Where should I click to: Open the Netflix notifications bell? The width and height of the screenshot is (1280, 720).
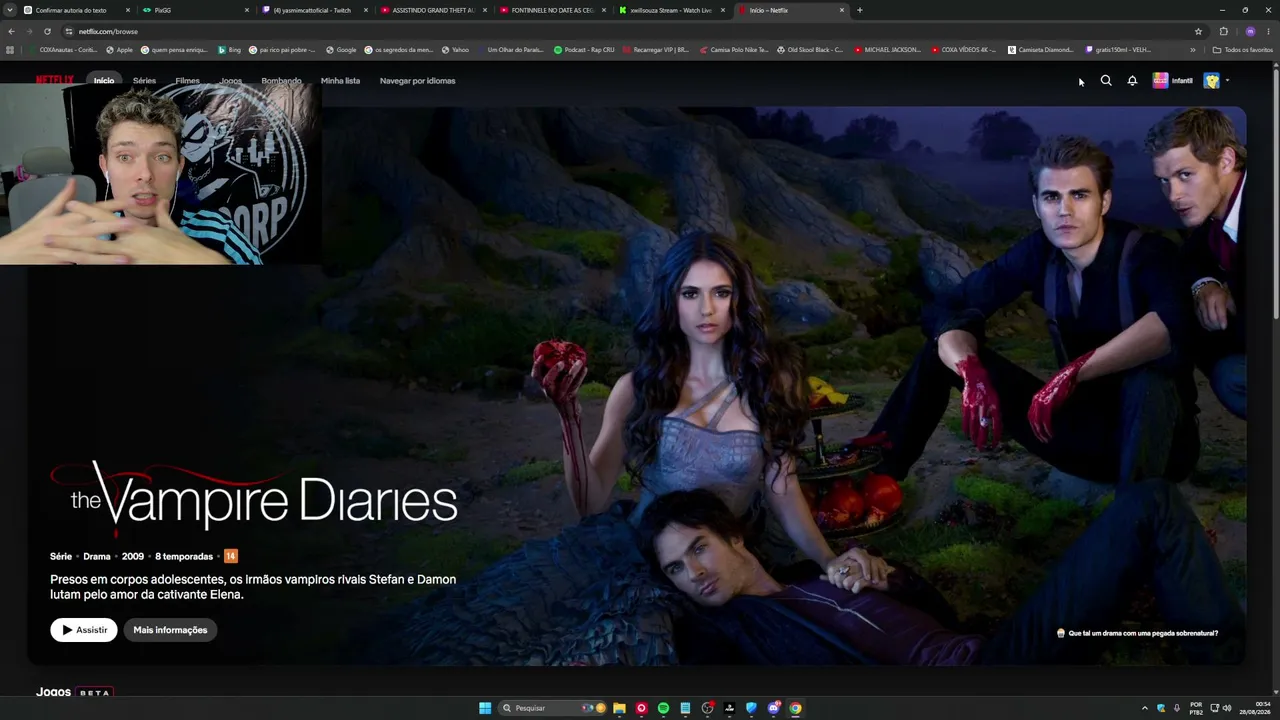click(x=1132, y=81)
